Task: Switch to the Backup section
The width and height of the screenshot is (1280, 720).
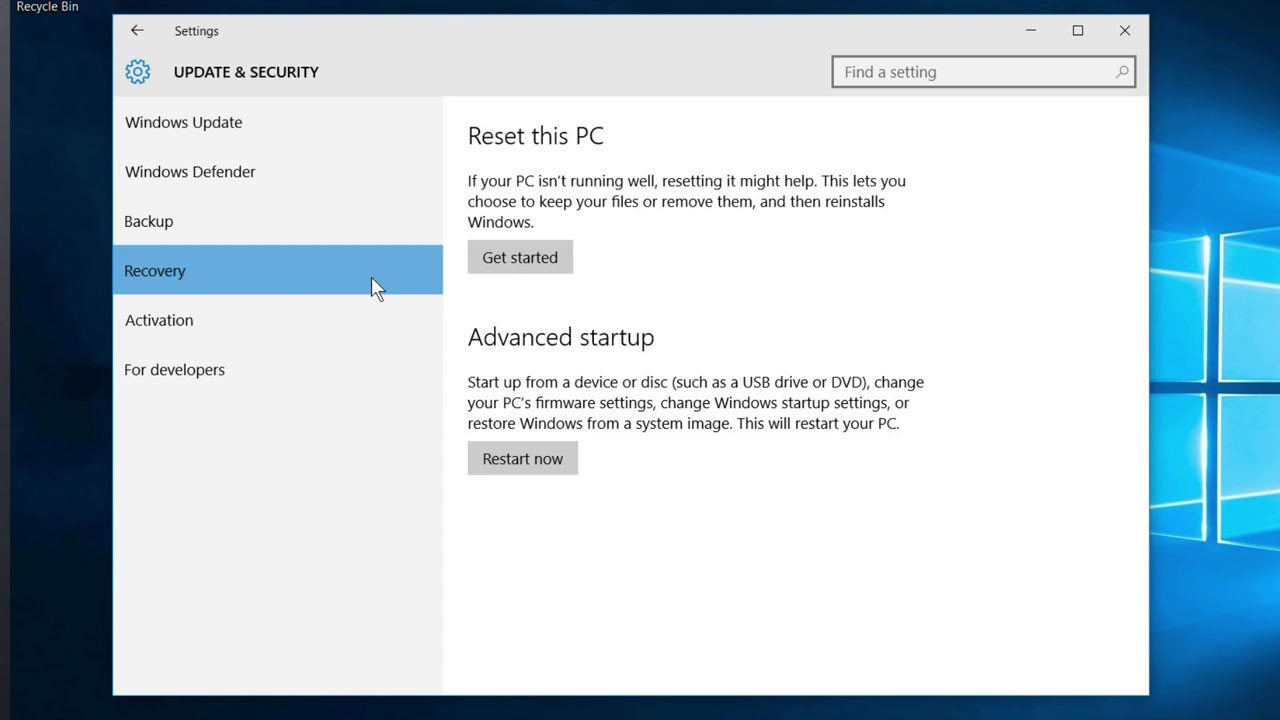Action: click(149, 221)
